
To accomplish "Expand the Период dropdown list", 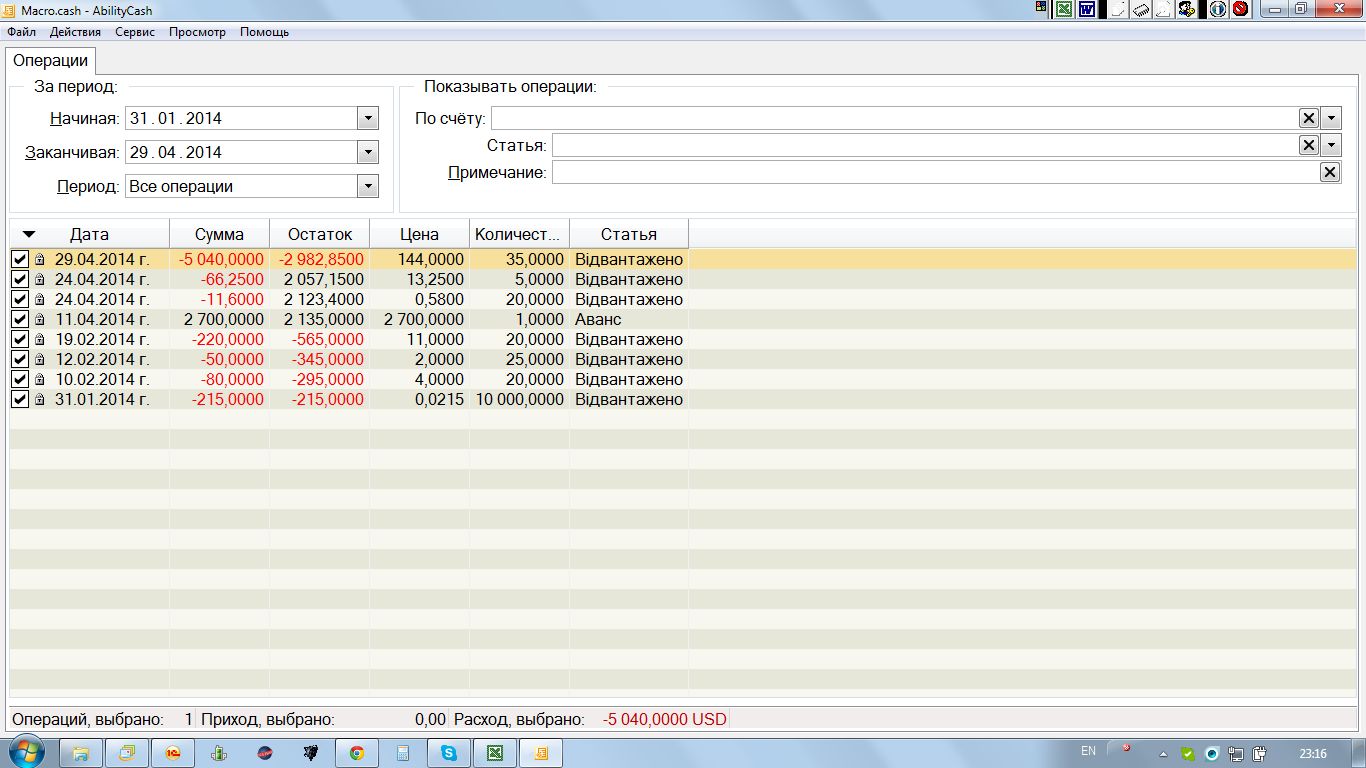I will 368,186.
